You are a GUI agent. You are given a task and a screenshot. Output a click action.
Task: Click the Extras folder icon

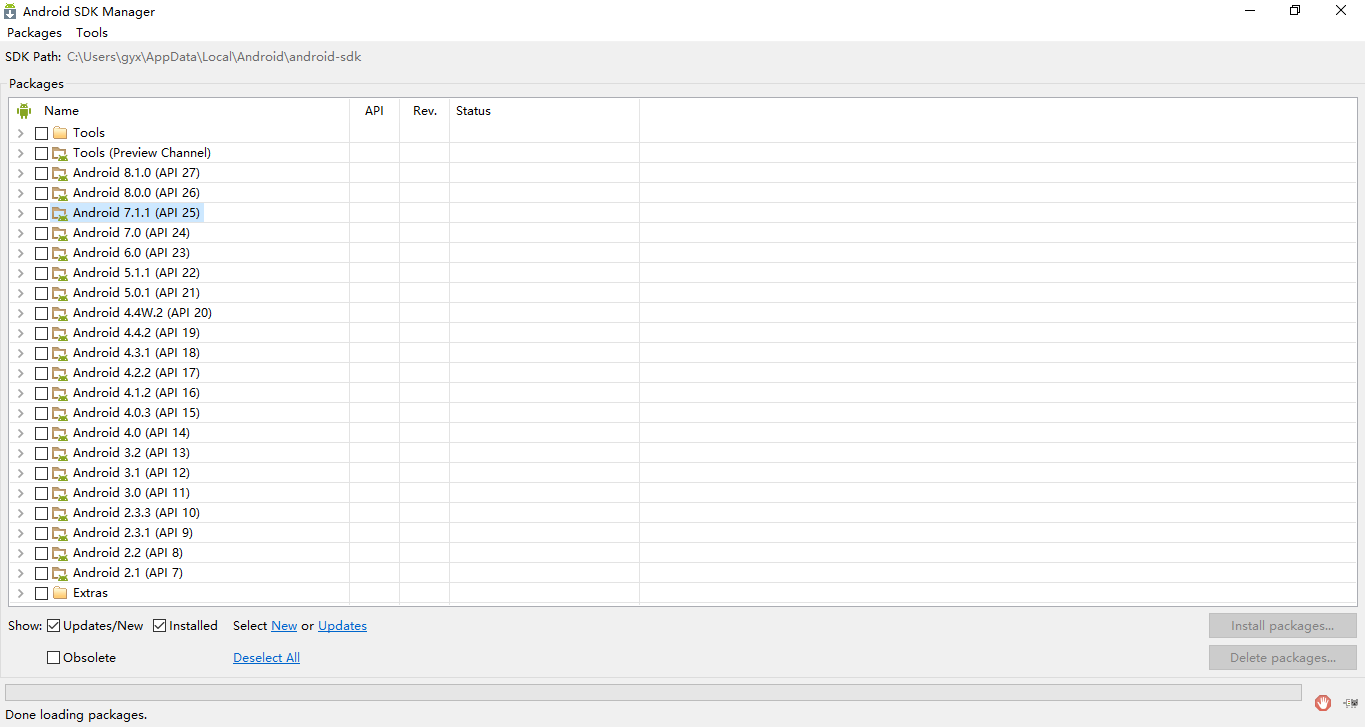(x=60, y=593)
